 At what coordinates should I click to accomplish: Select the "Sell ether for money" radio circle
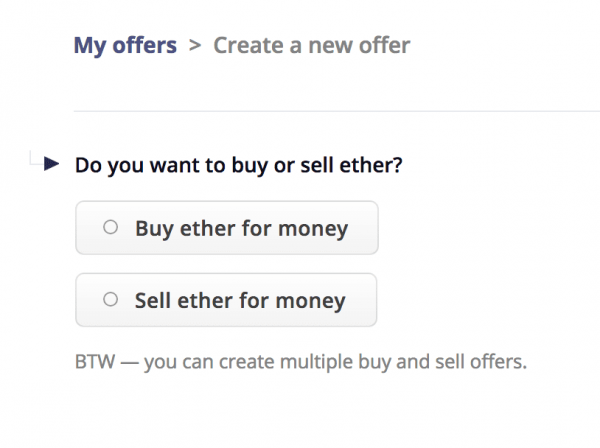(111, 299)
